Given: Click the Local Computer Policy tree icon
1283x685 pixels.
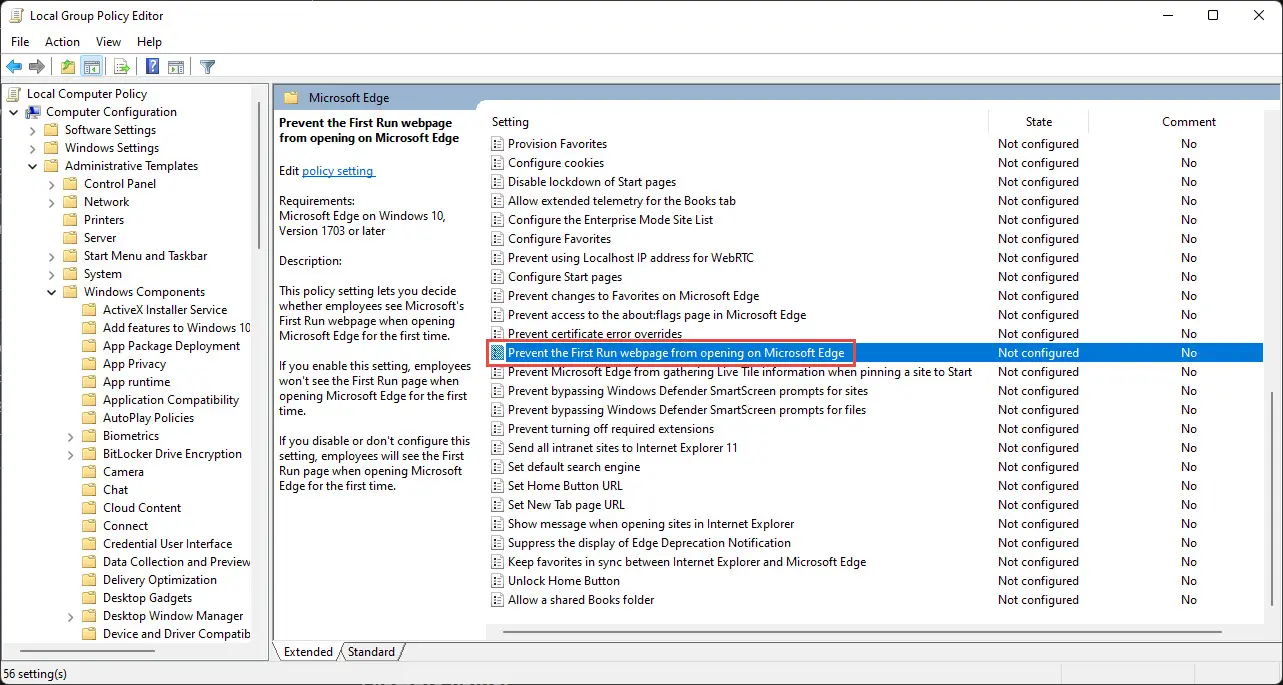Looking at the screenshot, I should 14,94.
